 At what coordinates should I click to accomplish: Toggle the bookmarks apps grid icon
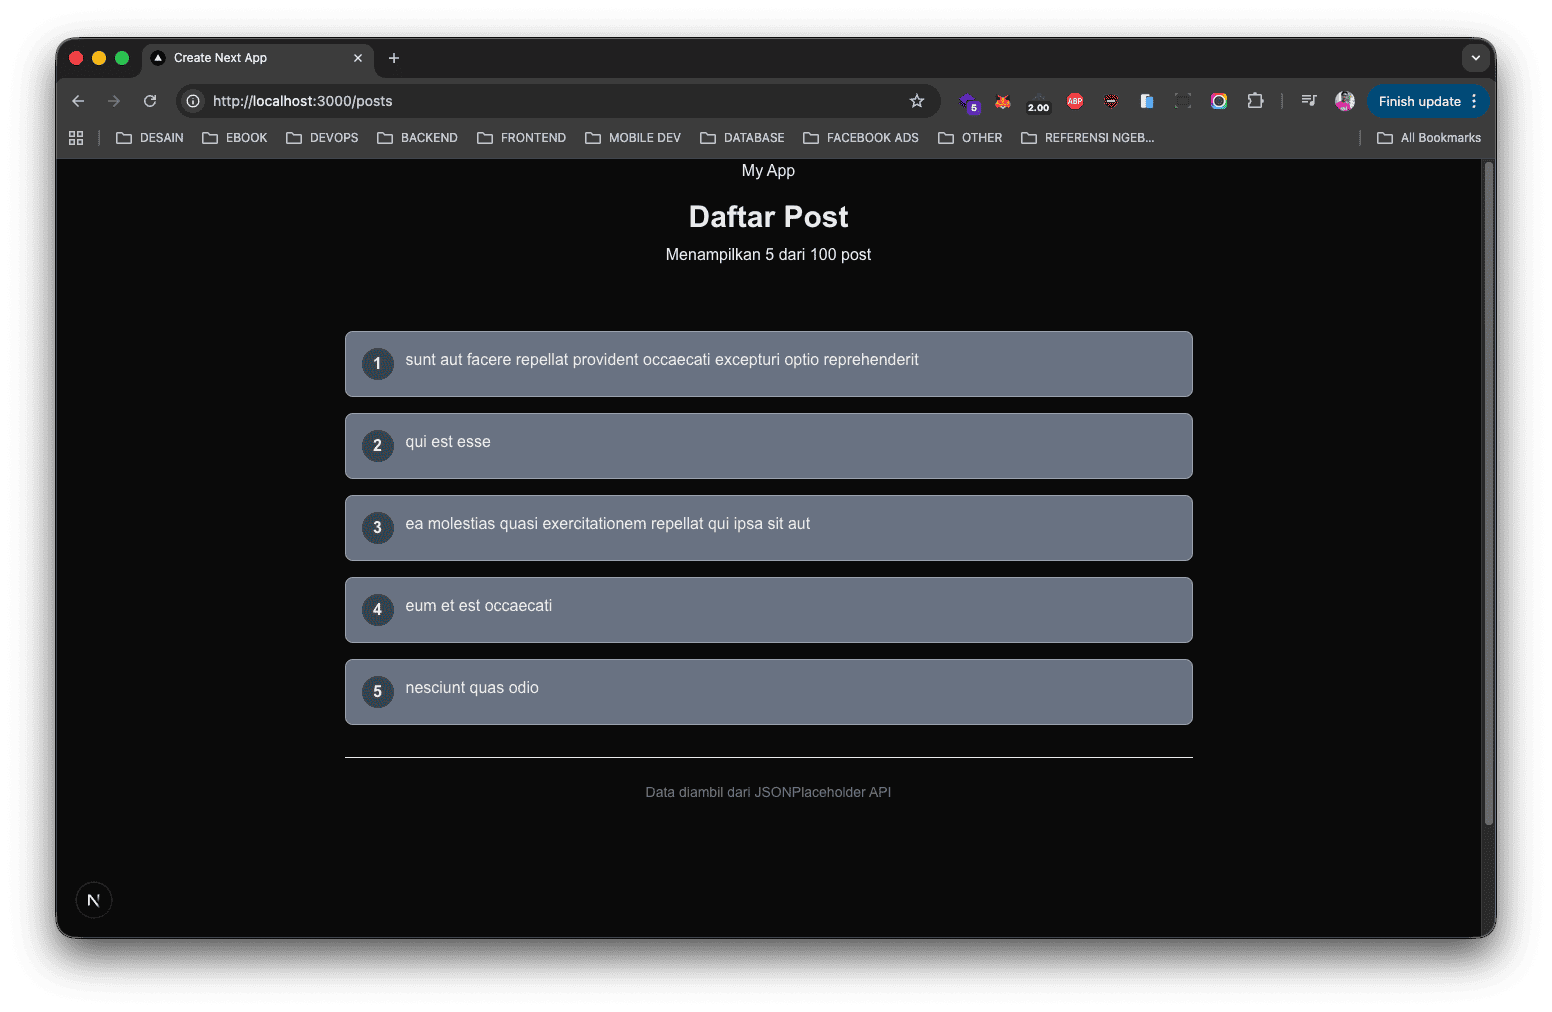(76, 137)
